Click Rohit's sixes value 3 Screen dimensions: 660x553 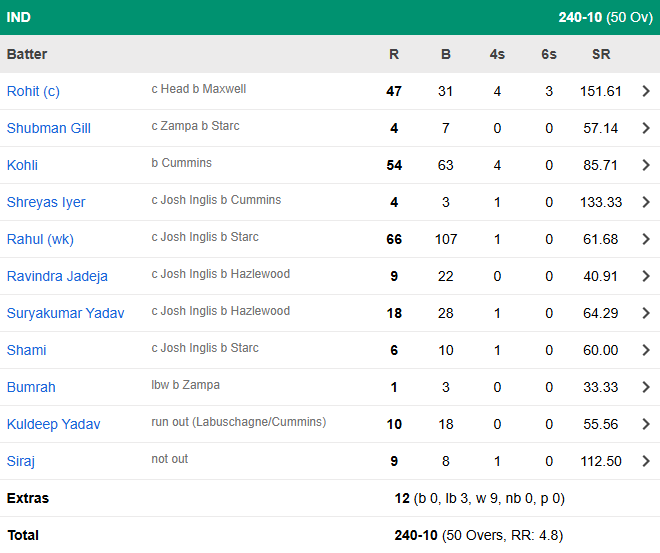point(549,91)
